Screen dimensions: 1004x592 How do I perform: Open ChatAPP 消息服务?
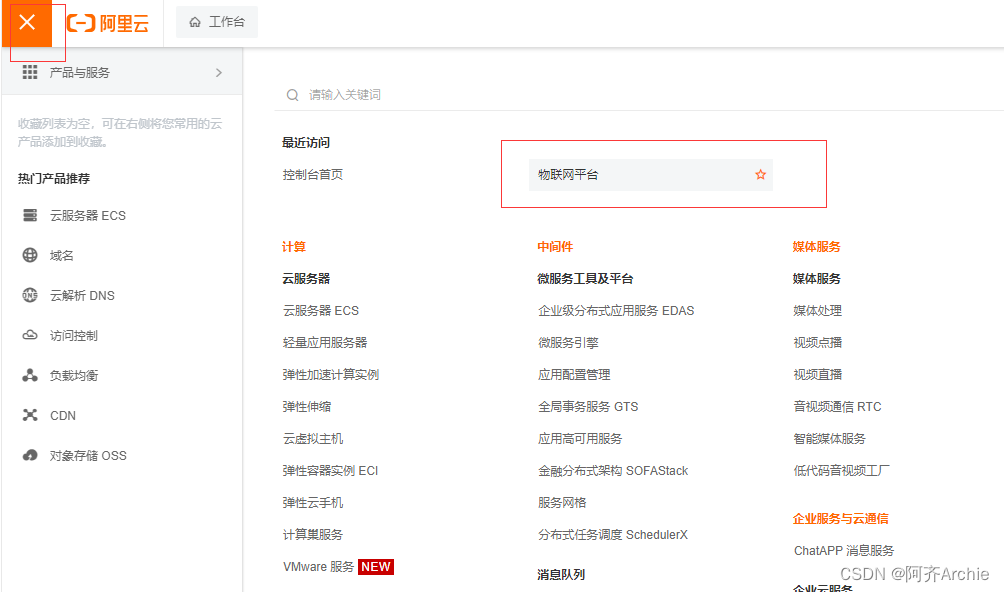coord(843,550)
